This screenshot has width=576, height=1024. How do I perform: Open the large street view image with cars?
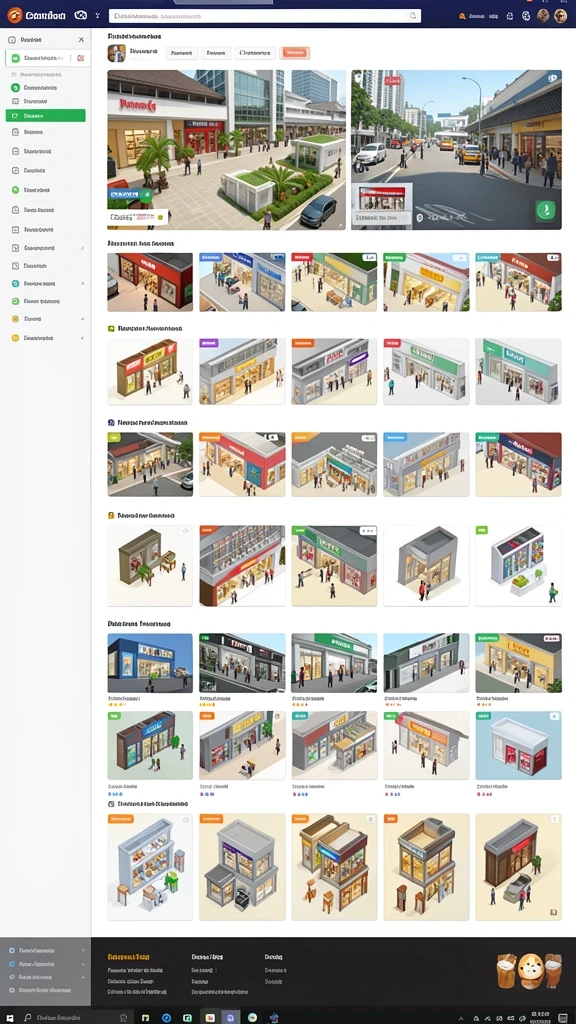456,150
